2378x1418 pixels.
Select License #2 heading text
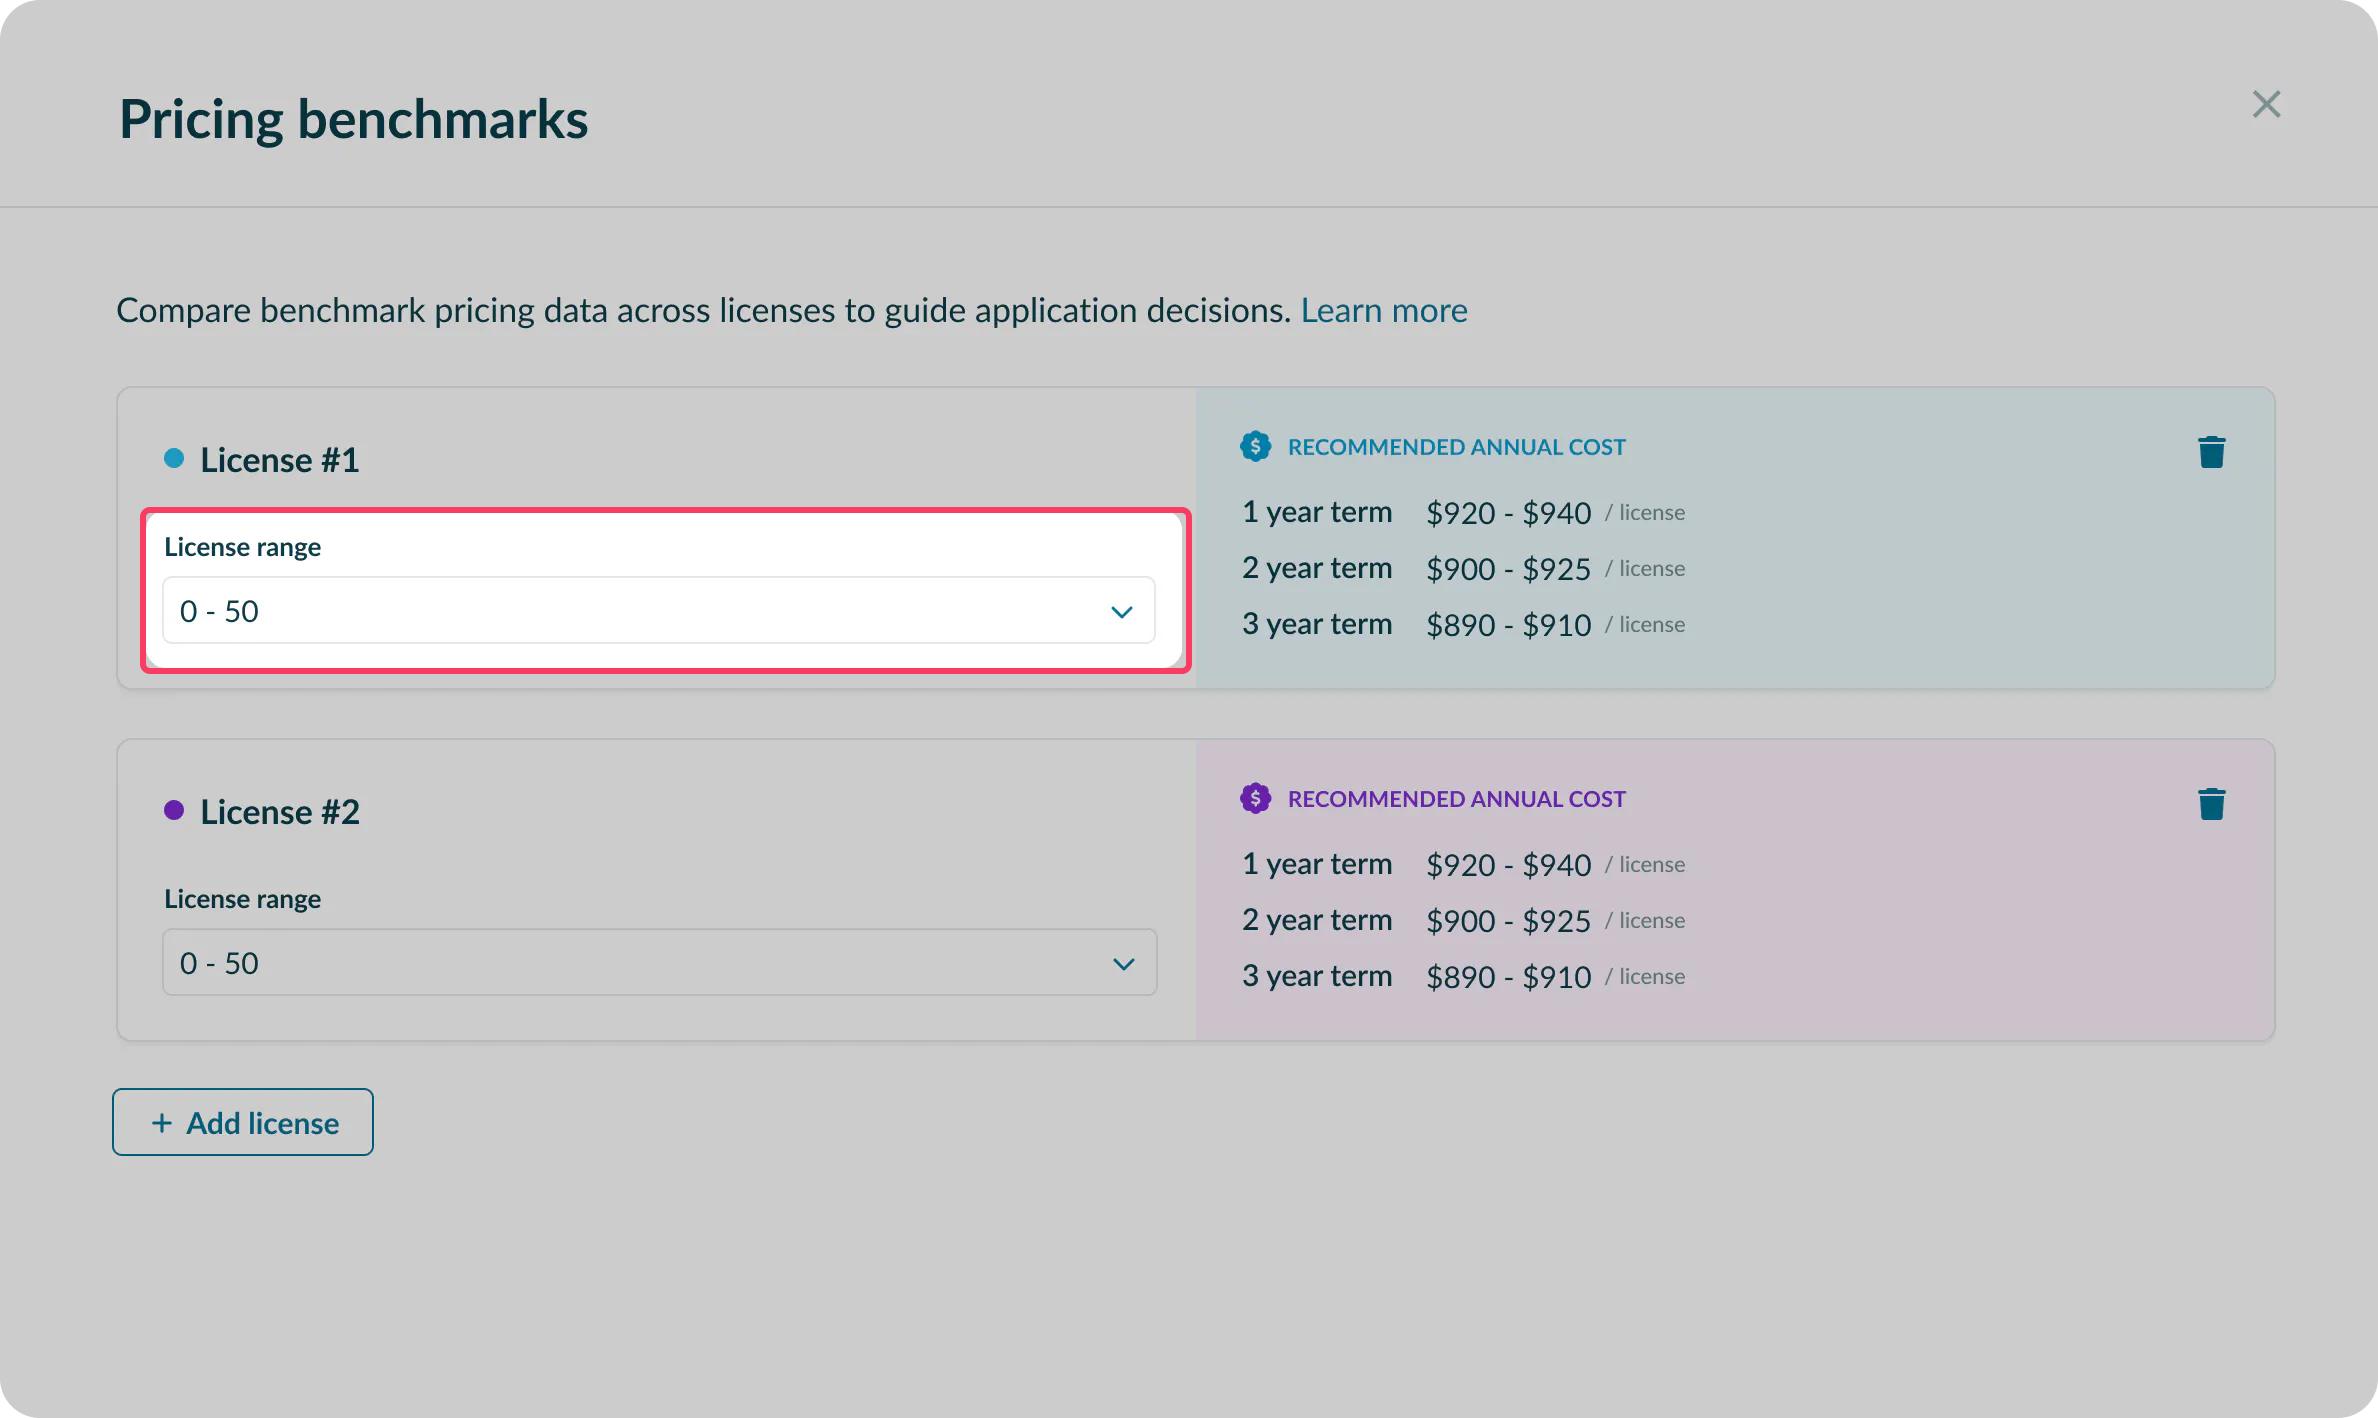tap(279, 812)
